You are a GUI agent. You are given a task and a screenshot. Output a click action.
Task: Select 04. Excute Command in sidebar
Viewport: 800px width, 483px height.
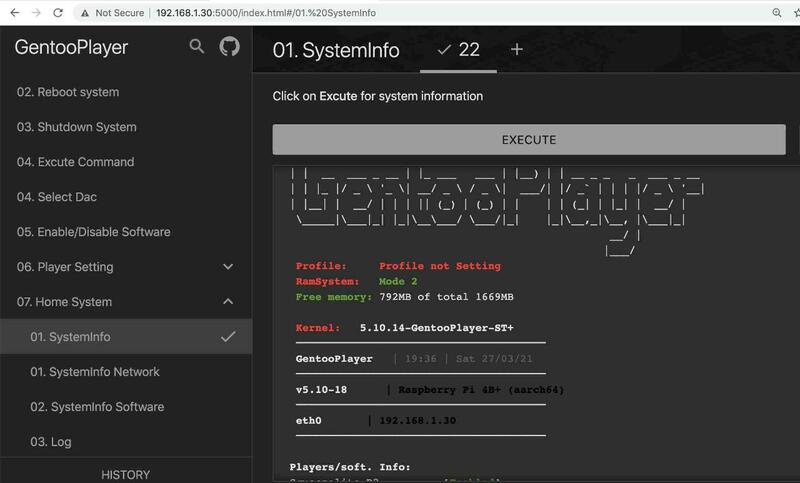click(75, 162)
